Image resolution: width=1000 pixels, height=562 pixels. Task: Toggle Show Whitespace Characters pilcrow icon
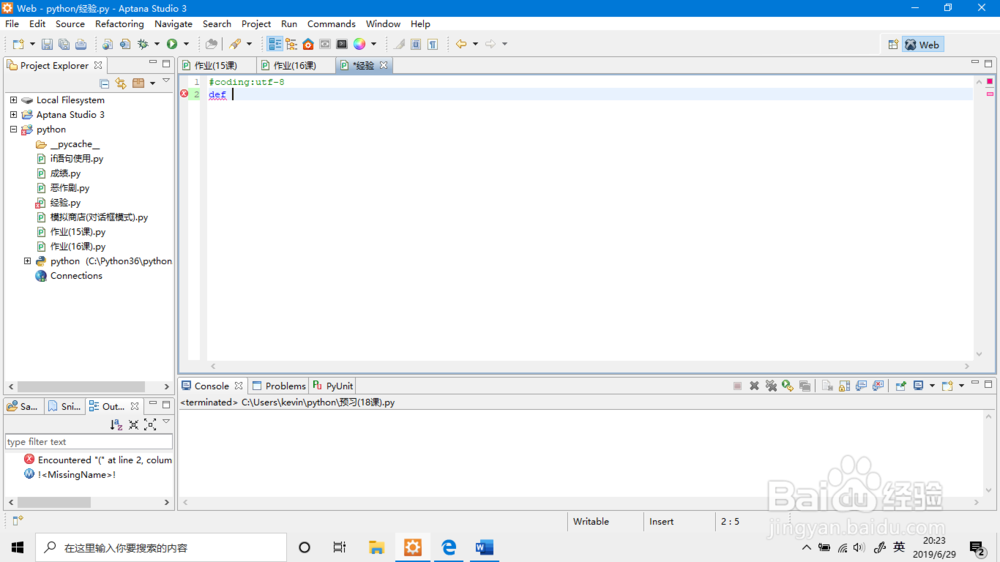433,44
